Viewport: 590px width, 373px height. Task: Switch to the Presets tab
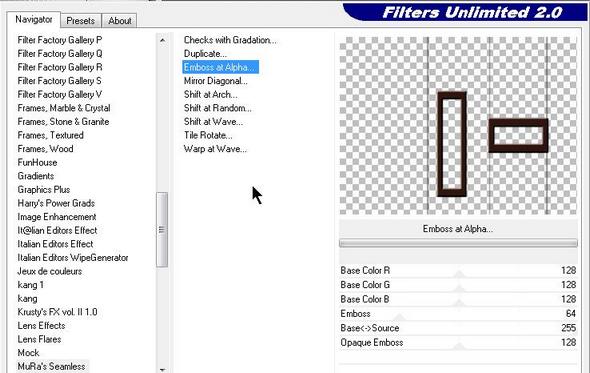(81, 21)
